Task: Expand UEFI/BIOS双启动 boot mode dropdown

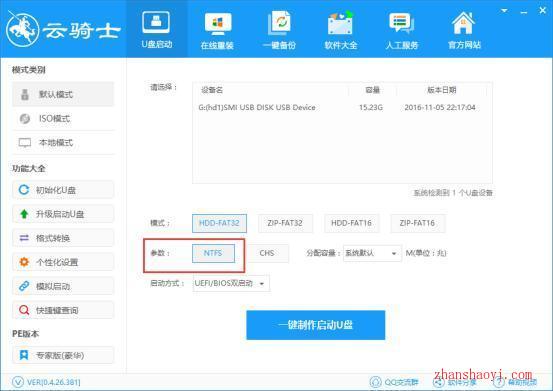Action: [x=231, y=283]
